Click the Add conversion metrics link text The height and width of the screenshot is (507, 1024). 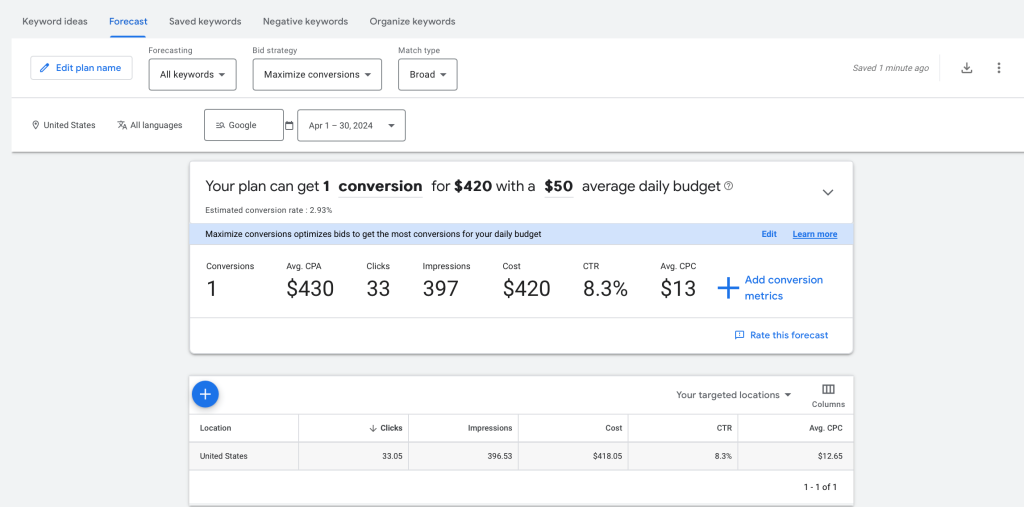[784, 287]
